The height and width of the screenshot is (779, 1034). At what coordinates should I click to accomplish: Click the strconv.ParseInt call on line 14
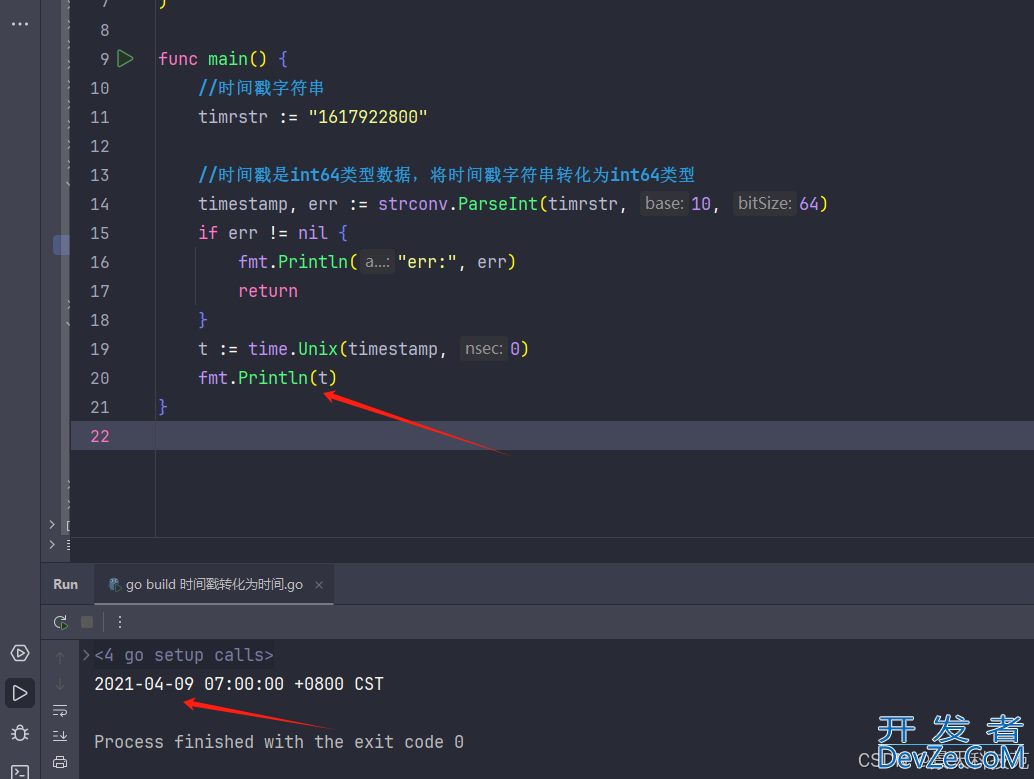click(458, 204)
